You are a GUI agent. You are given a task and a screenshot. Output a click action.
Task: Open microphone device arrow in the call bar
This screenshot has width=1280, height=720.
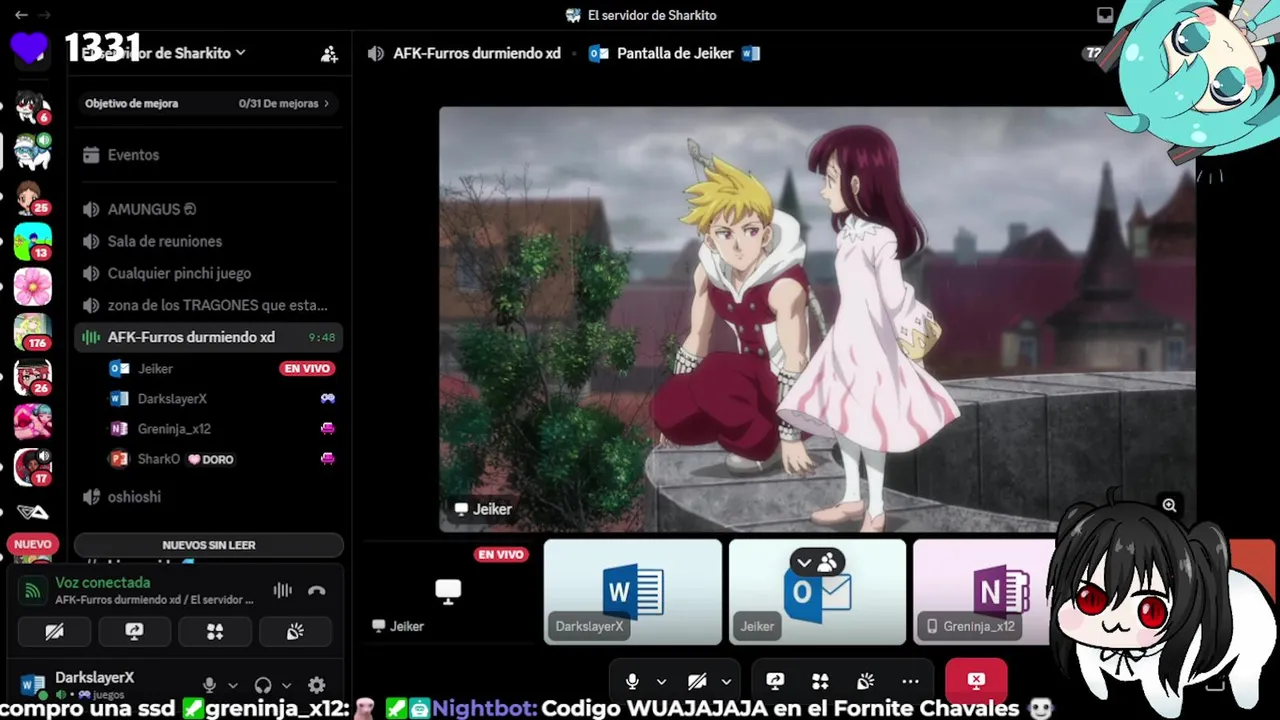(x=661, y=681)
